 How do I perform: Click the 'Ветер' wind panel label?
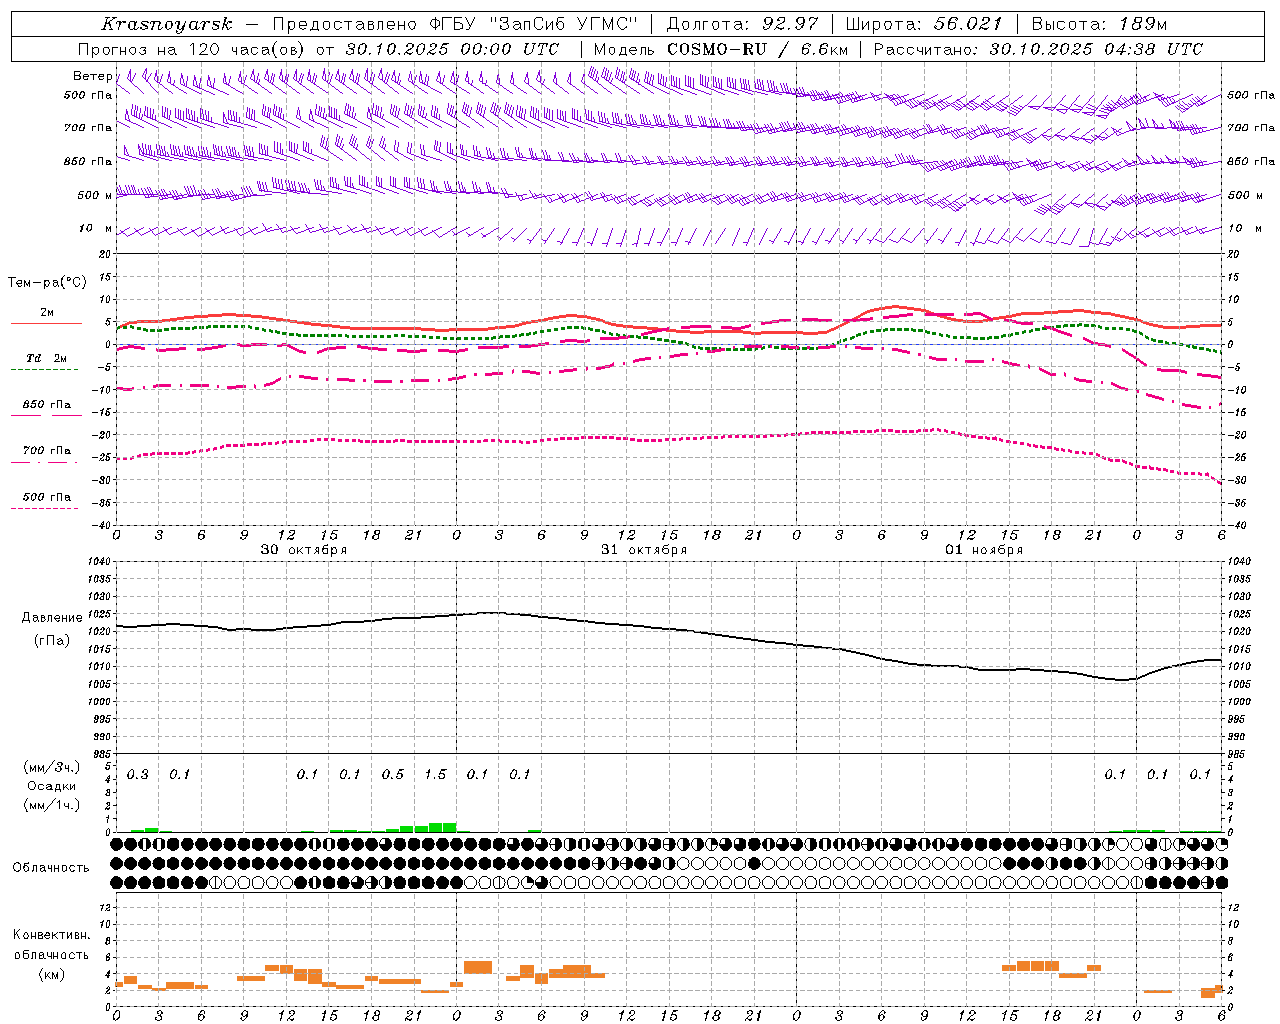tap(92, 76)
